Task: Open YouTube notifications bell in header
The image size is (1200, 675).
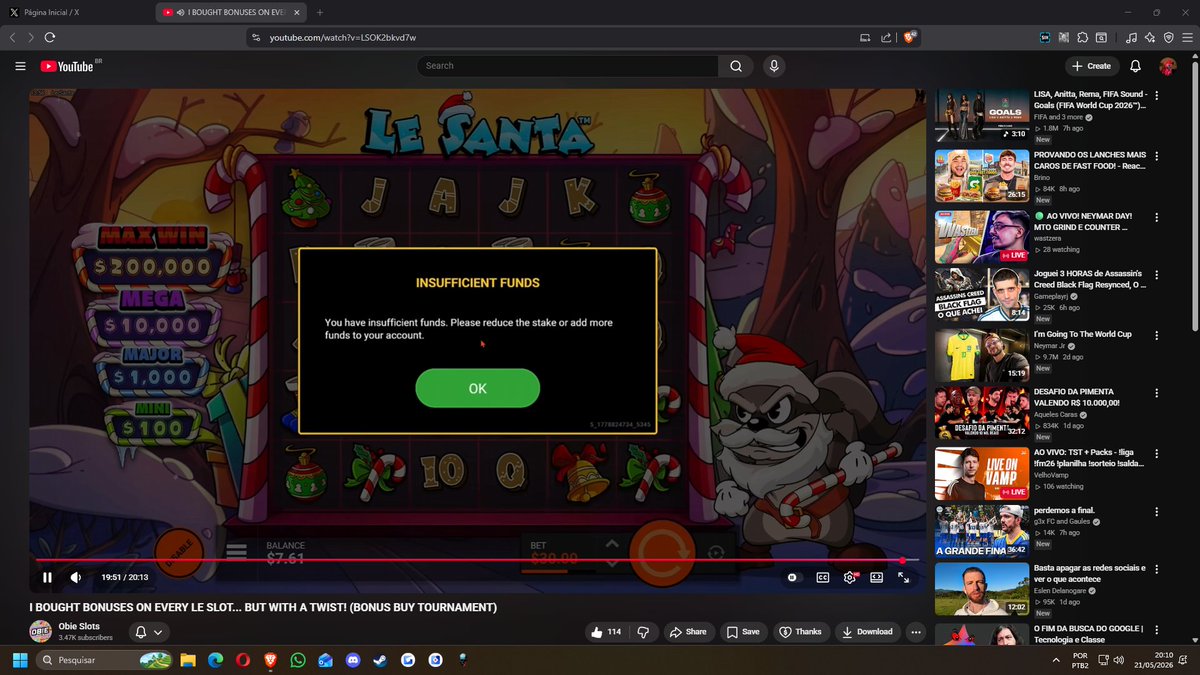Action: (1135, 66)
